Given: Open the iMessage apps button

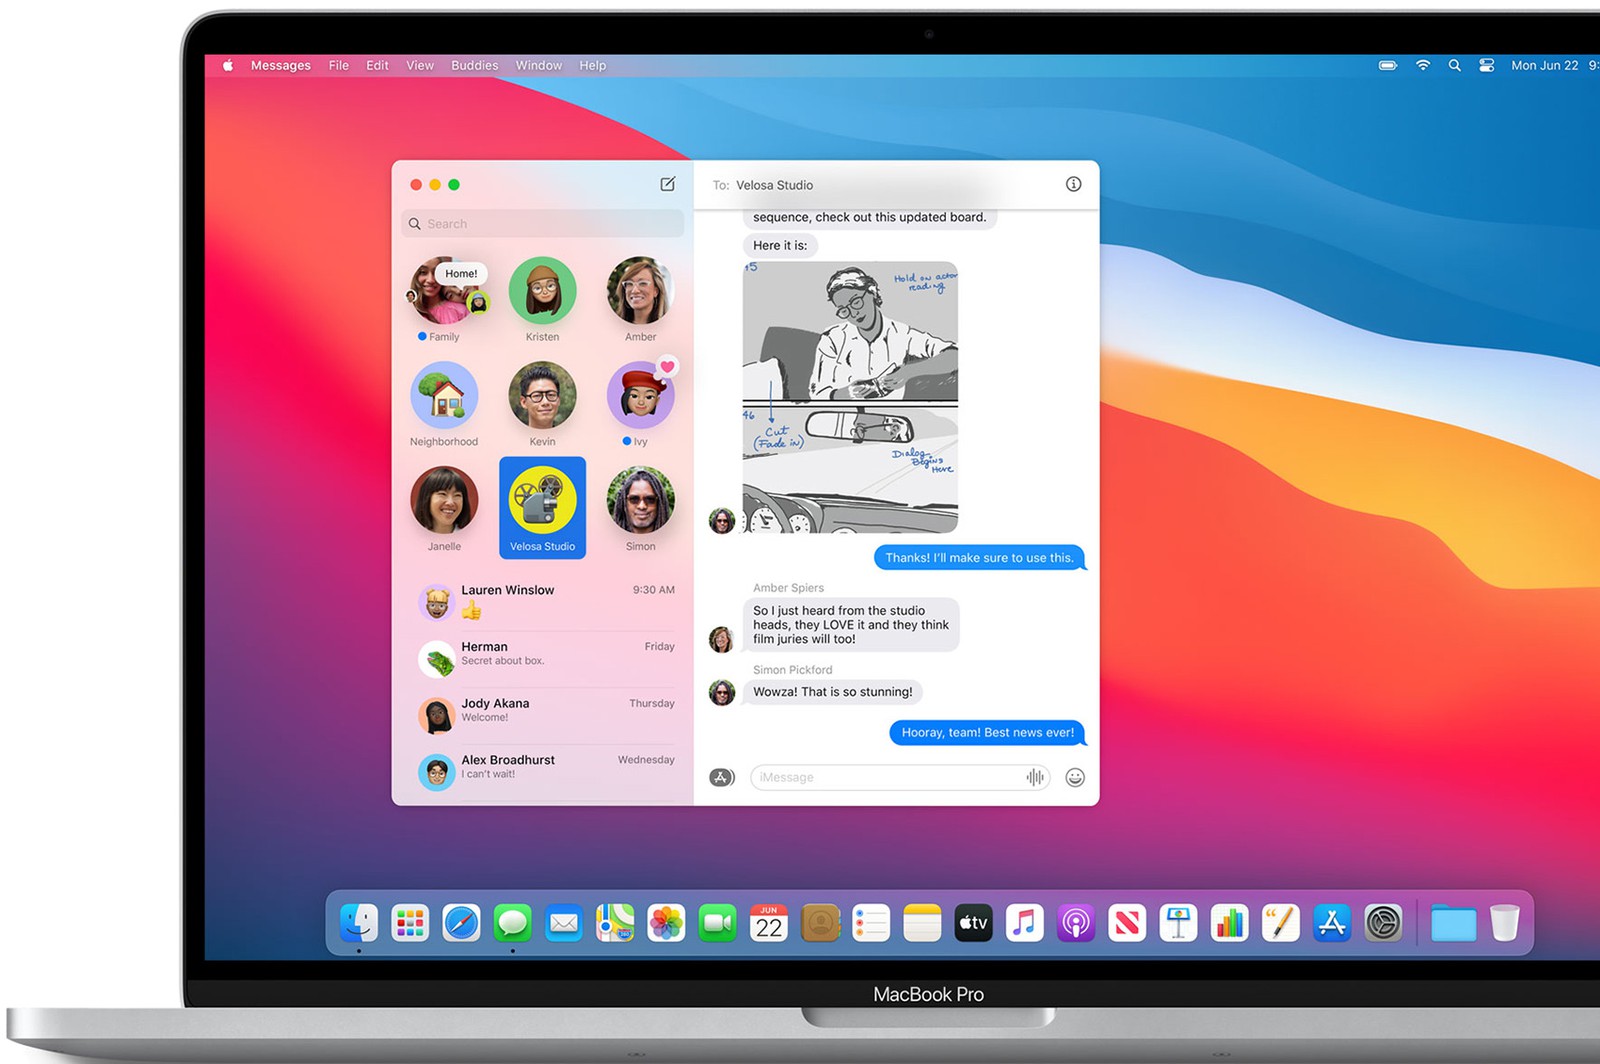Looking at the screenshot, I should (722, 777).
